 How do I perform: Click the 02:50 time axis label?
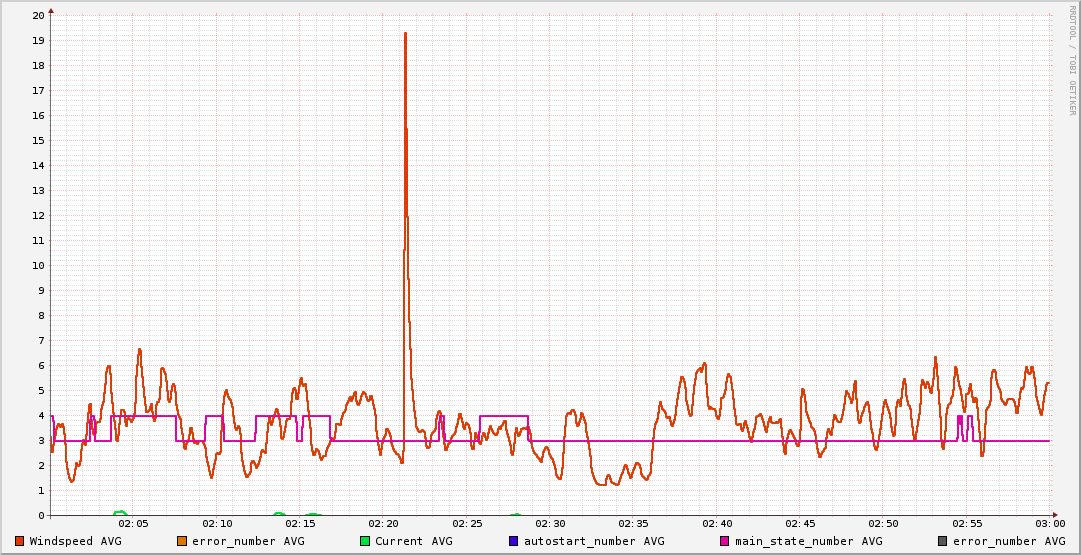point(884,523)
